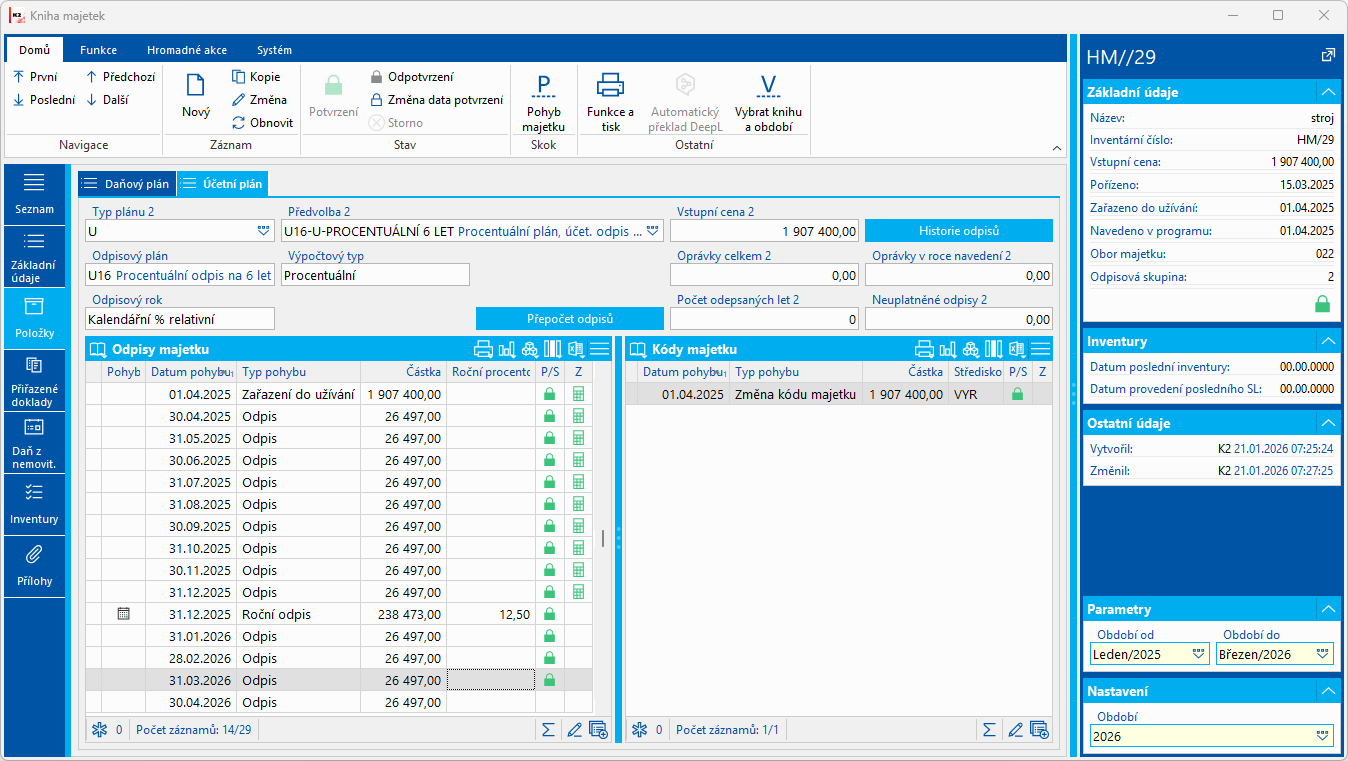Collapse the Základní údaje panel
Viewport: 1348px width, 761px height.
click(1328, 92)
